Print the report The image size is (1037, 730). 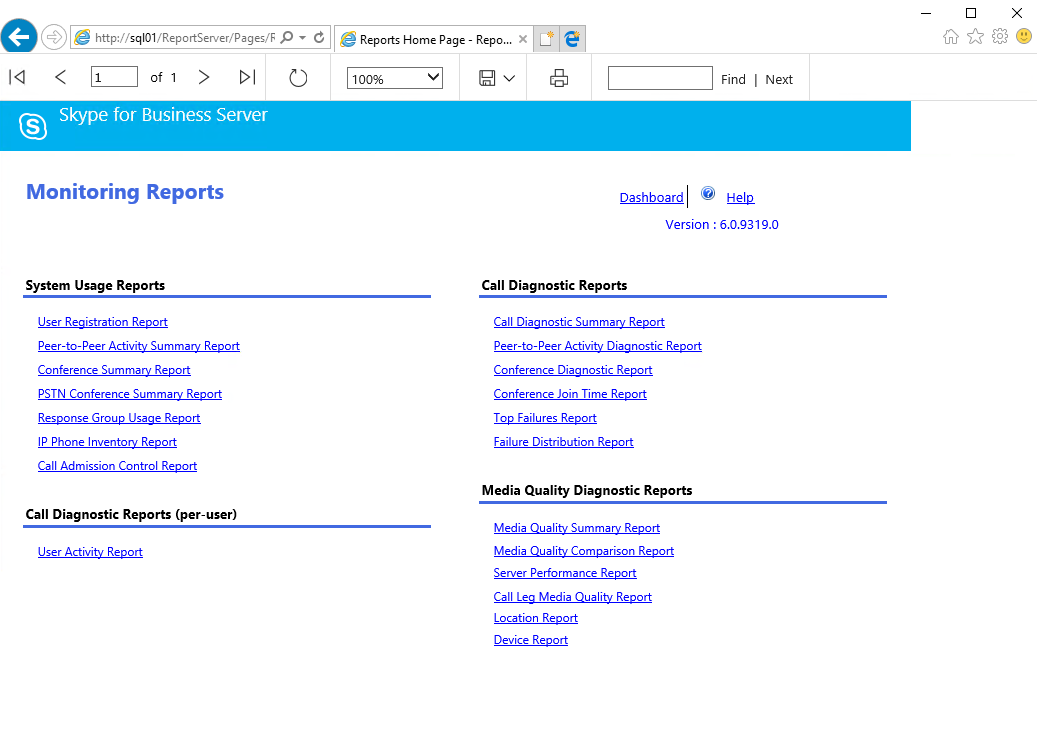click(559, 78)
